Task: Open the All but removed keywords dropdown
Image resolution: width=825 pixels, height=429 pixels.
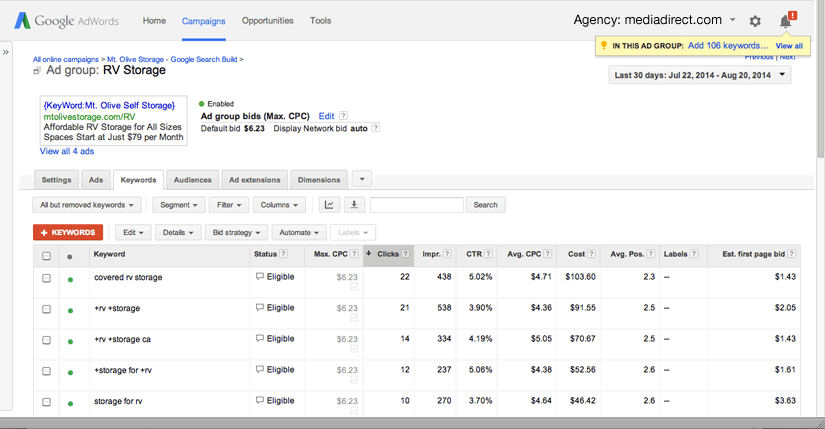Action: (x=87, y=205)
